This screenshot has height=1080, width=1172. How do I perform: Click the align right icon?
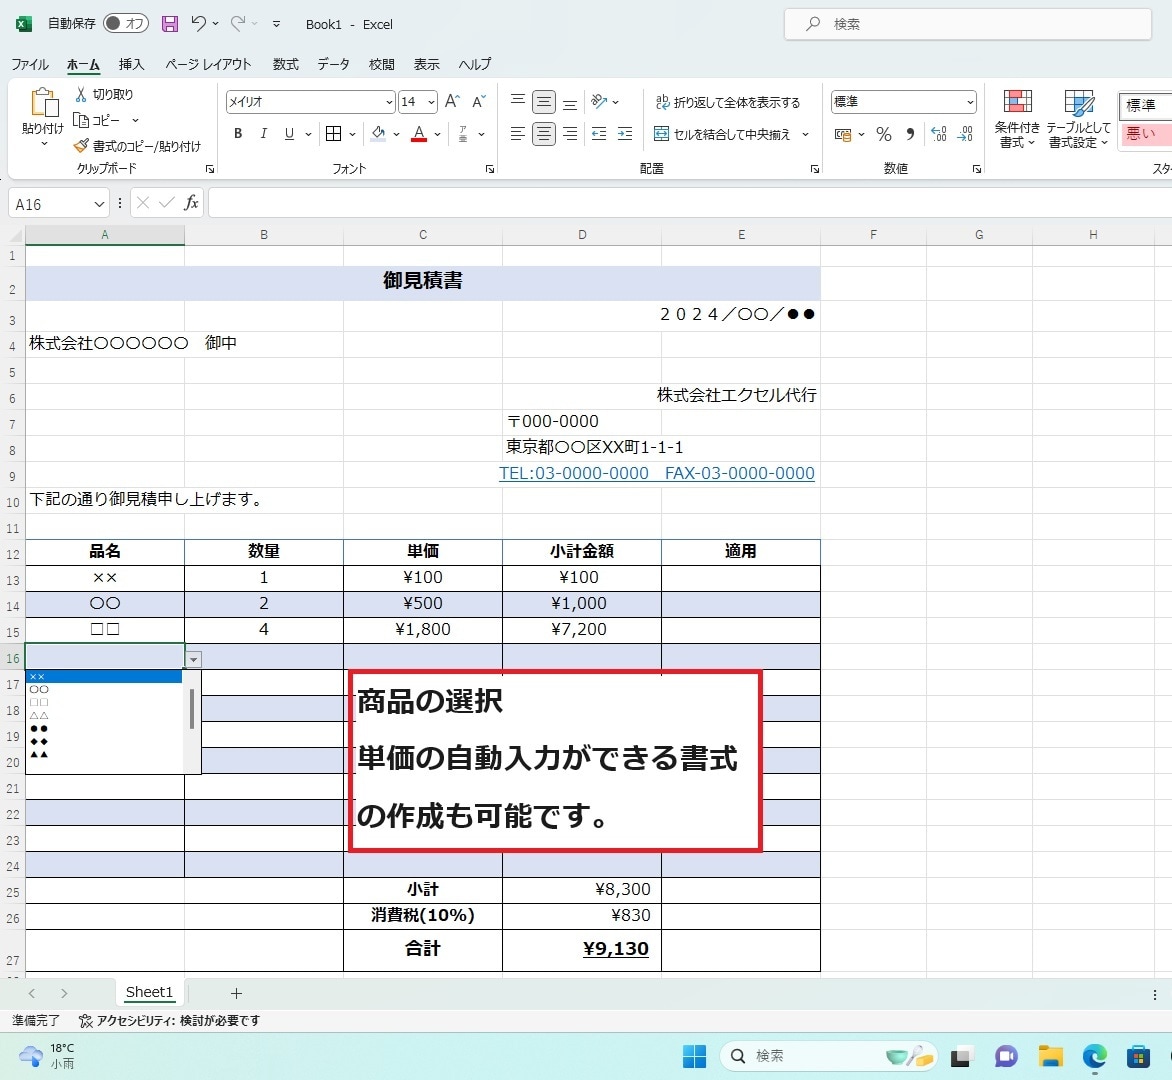point(570,134)
